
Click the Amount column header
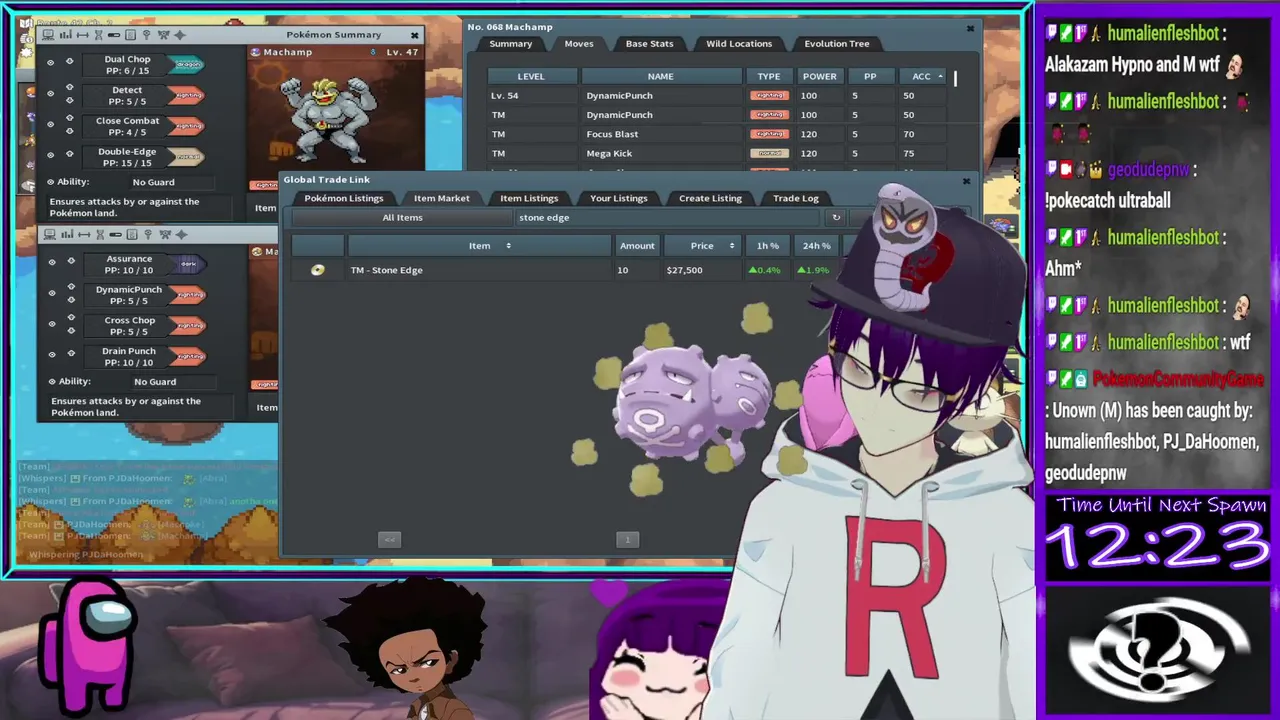637,246
